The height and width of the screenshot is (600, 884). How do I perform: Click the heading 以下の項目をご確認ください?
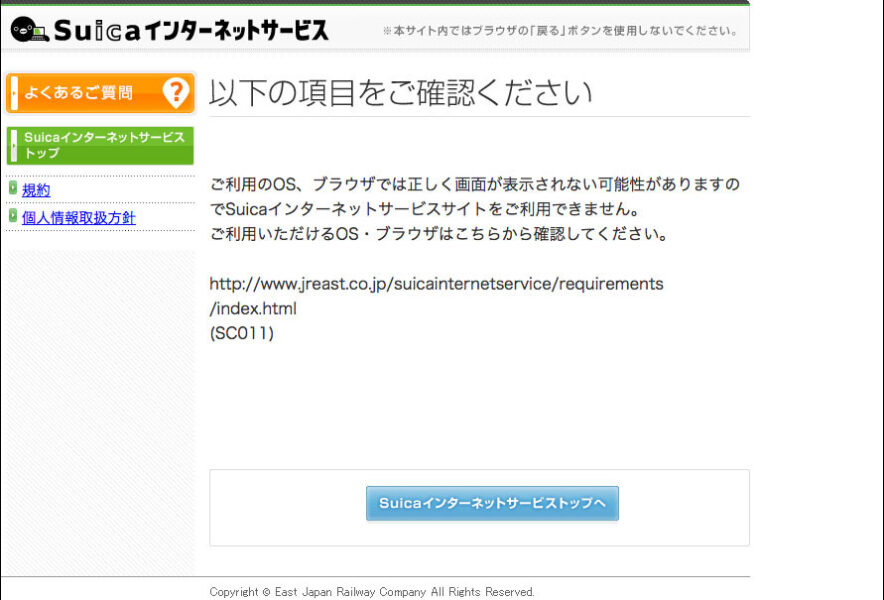tap(401, 92)
